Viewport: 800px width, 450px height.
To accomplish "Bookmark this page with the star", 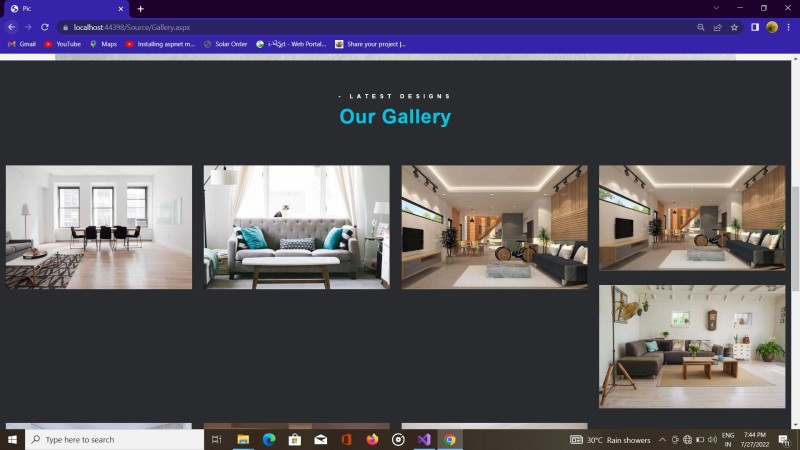I will pos(734,28).
